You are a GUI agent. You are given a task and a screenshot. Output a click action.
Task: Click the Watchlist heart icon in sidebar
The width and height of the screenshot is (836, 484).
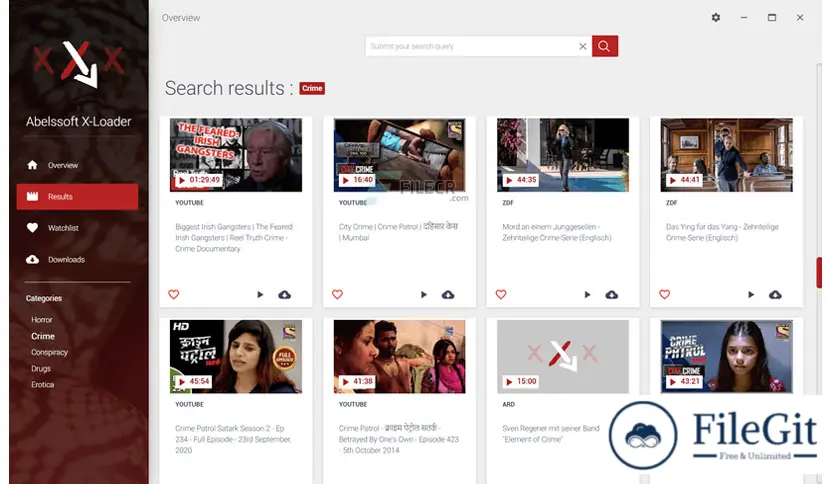[x=33, y=228]
